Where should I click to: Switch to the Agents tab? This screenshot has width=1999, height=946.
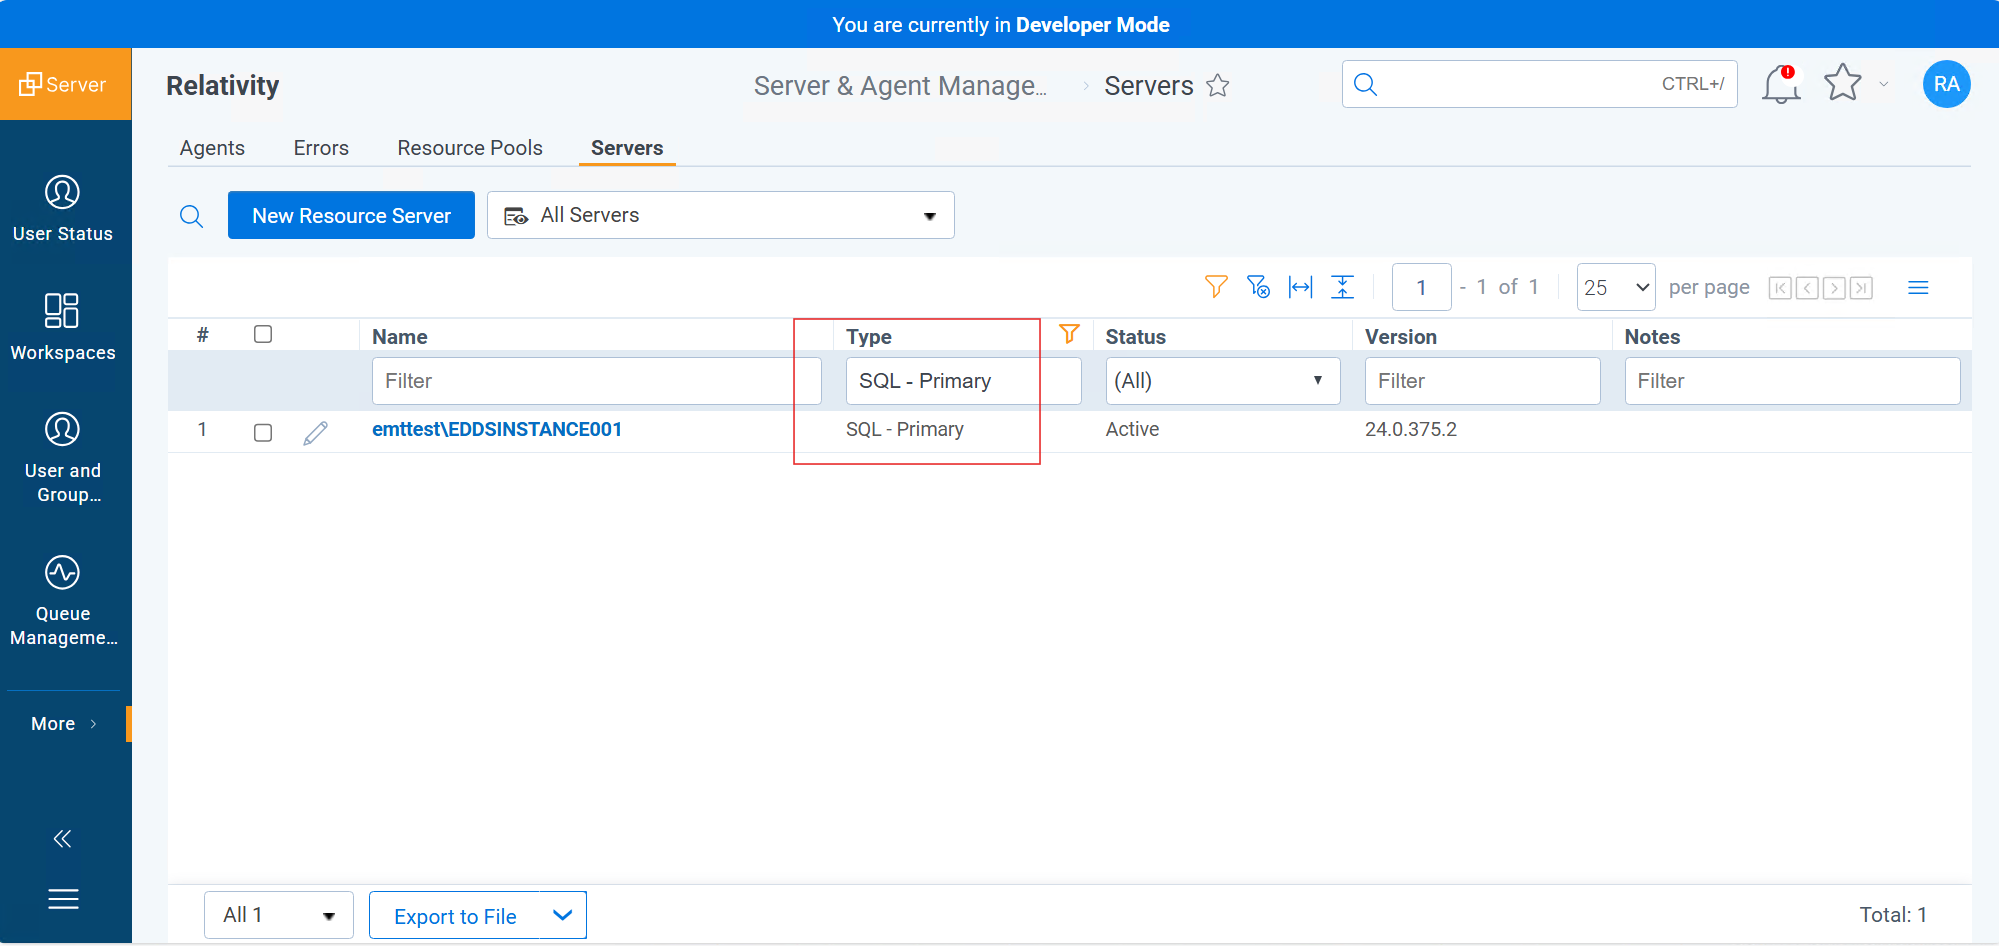(x=212, y=148)
